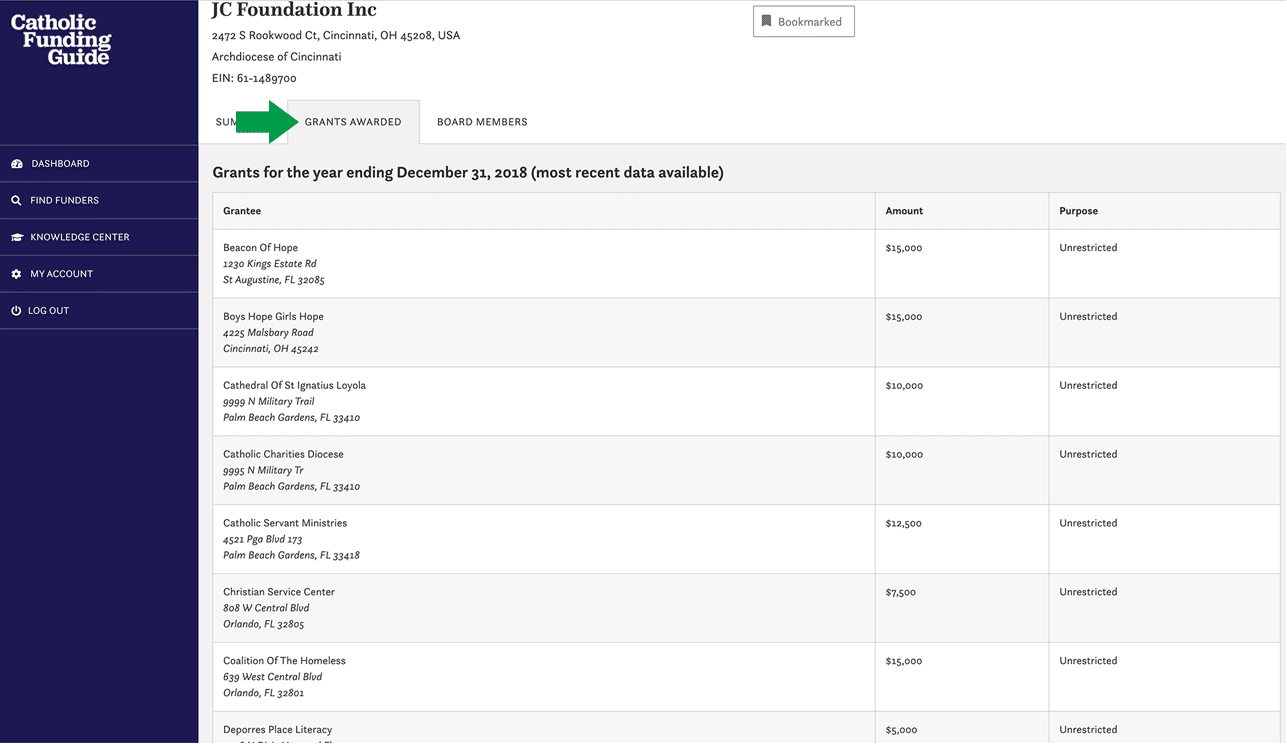
Task: Click the Grants for the year heading
Action: 467,173
